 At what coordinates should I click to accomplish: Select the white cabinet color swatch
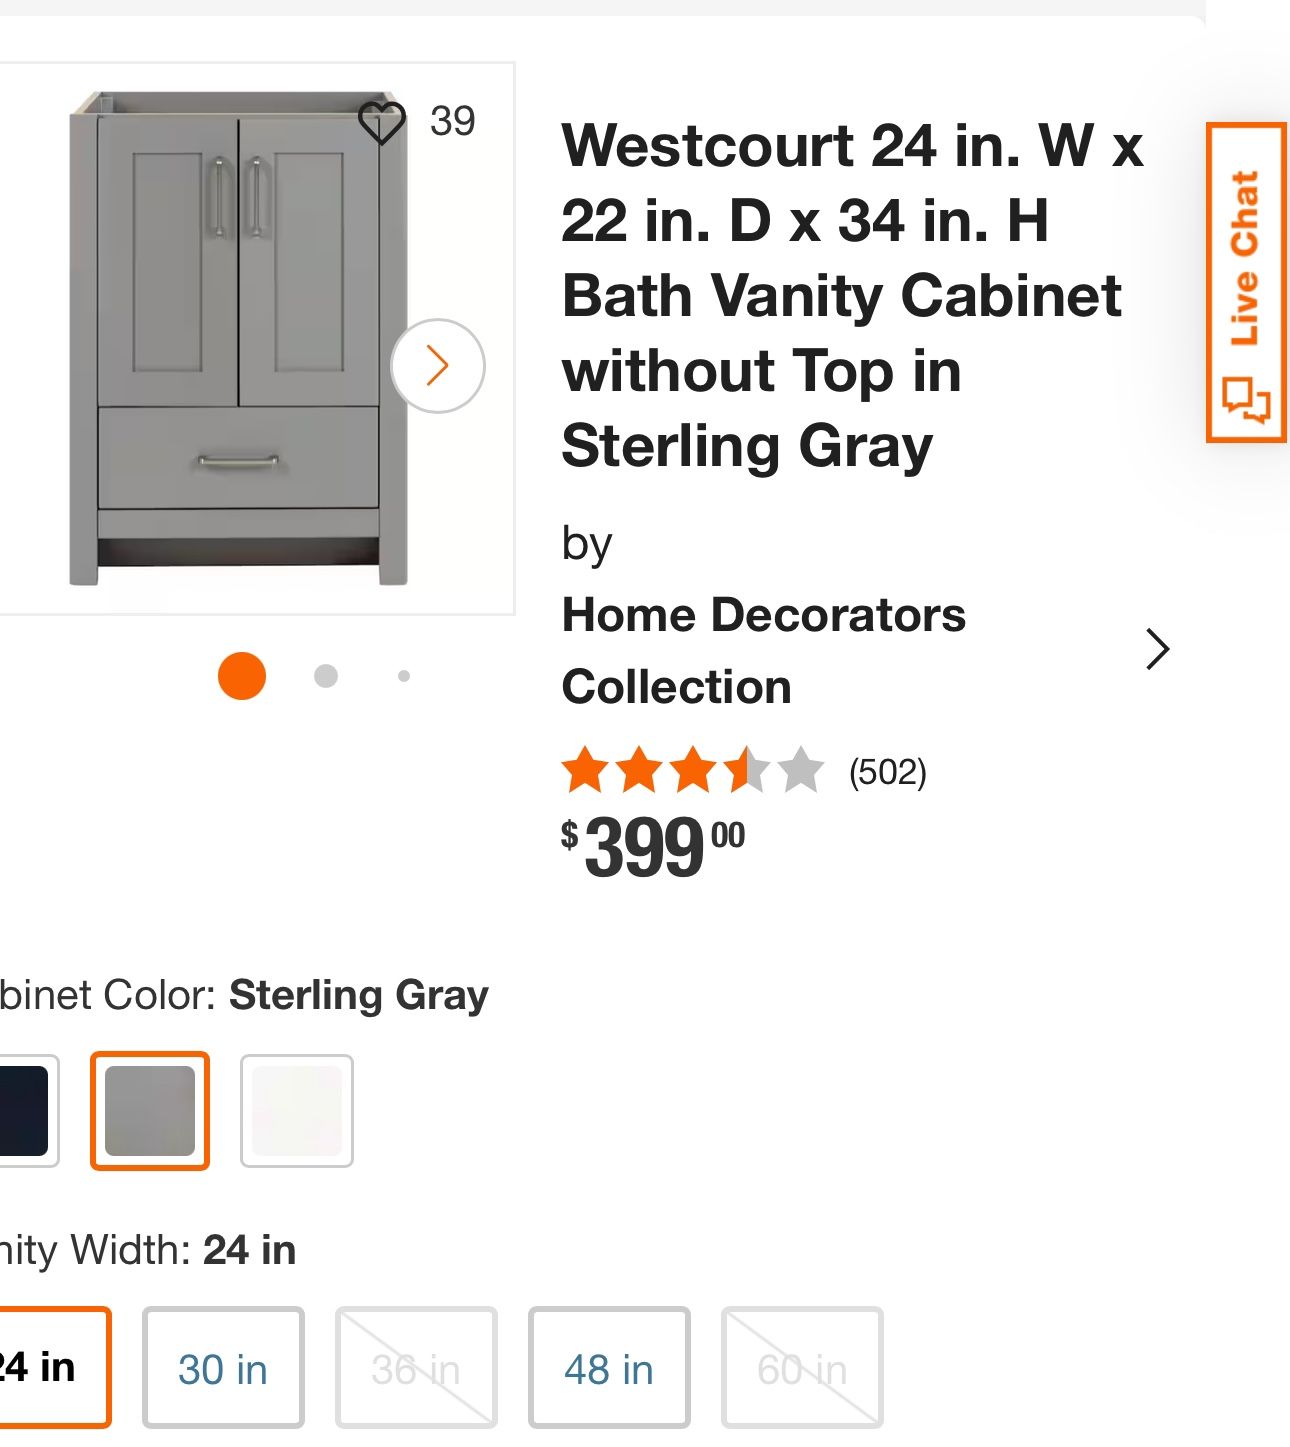(297, 1110)
